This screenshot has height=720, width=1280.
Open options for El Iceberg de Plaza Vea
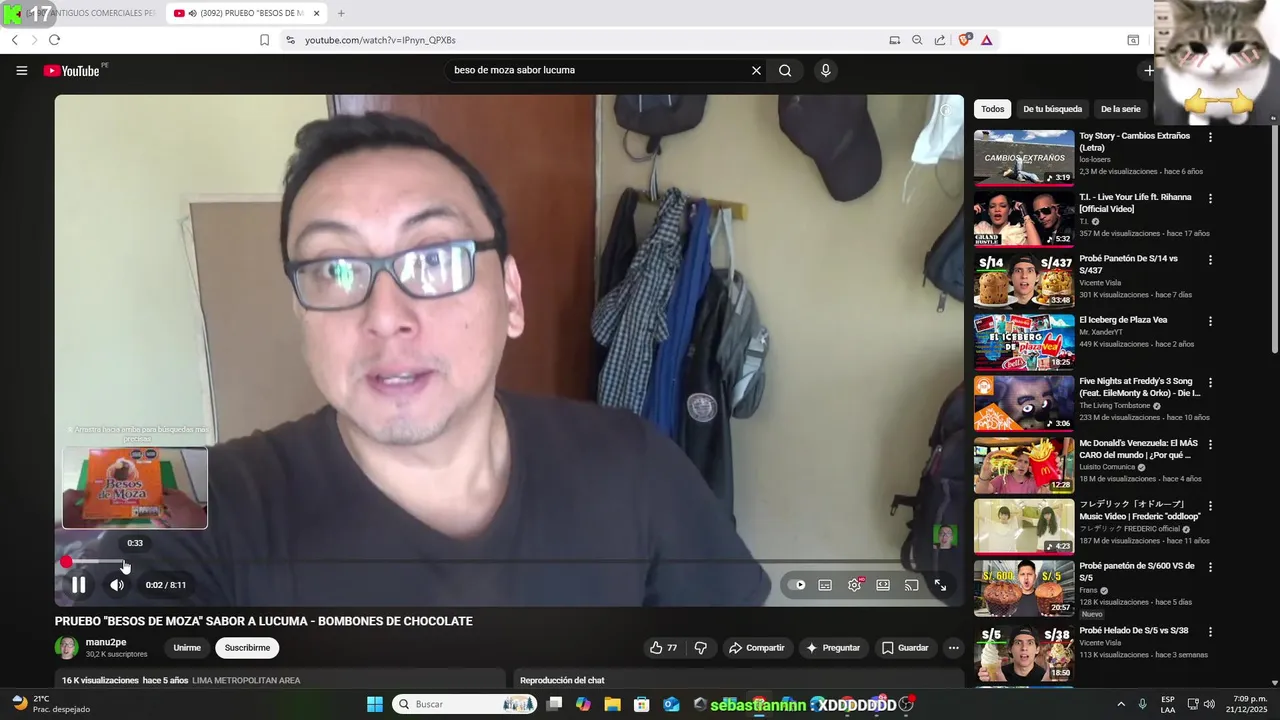point(1210,322)
